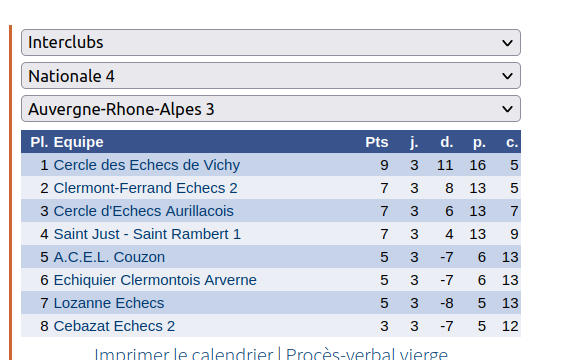The image size is (564, 360).
Task: Open Echiquier Clermontois Arverne team link
Action: click(155, 280)
